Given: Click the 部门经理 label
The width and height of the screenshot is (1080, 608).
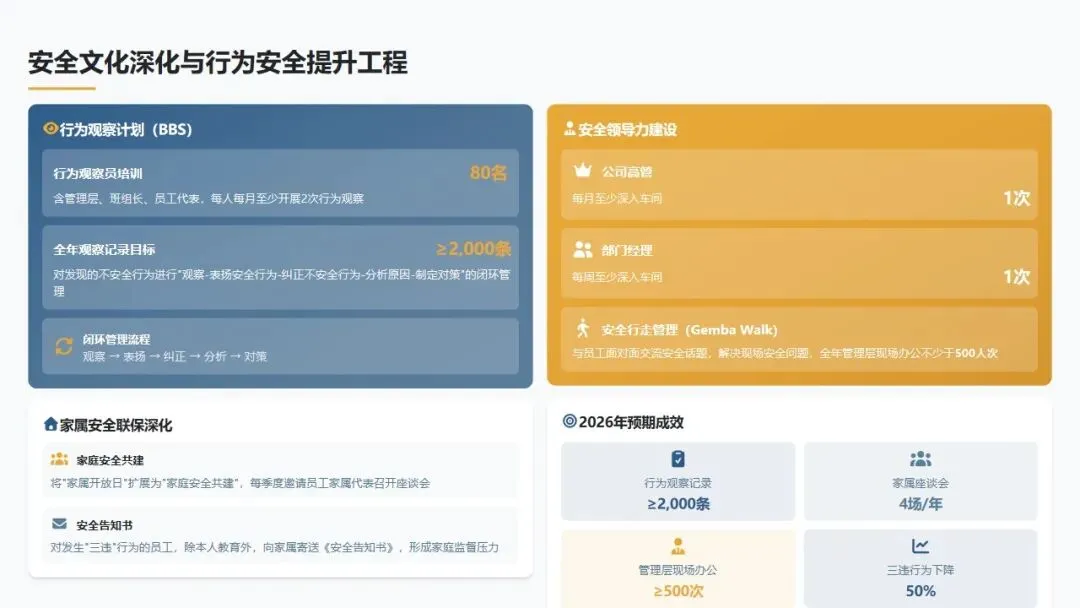Looking at the screenshot, I should pyautogui.click(x=627, y=251).
